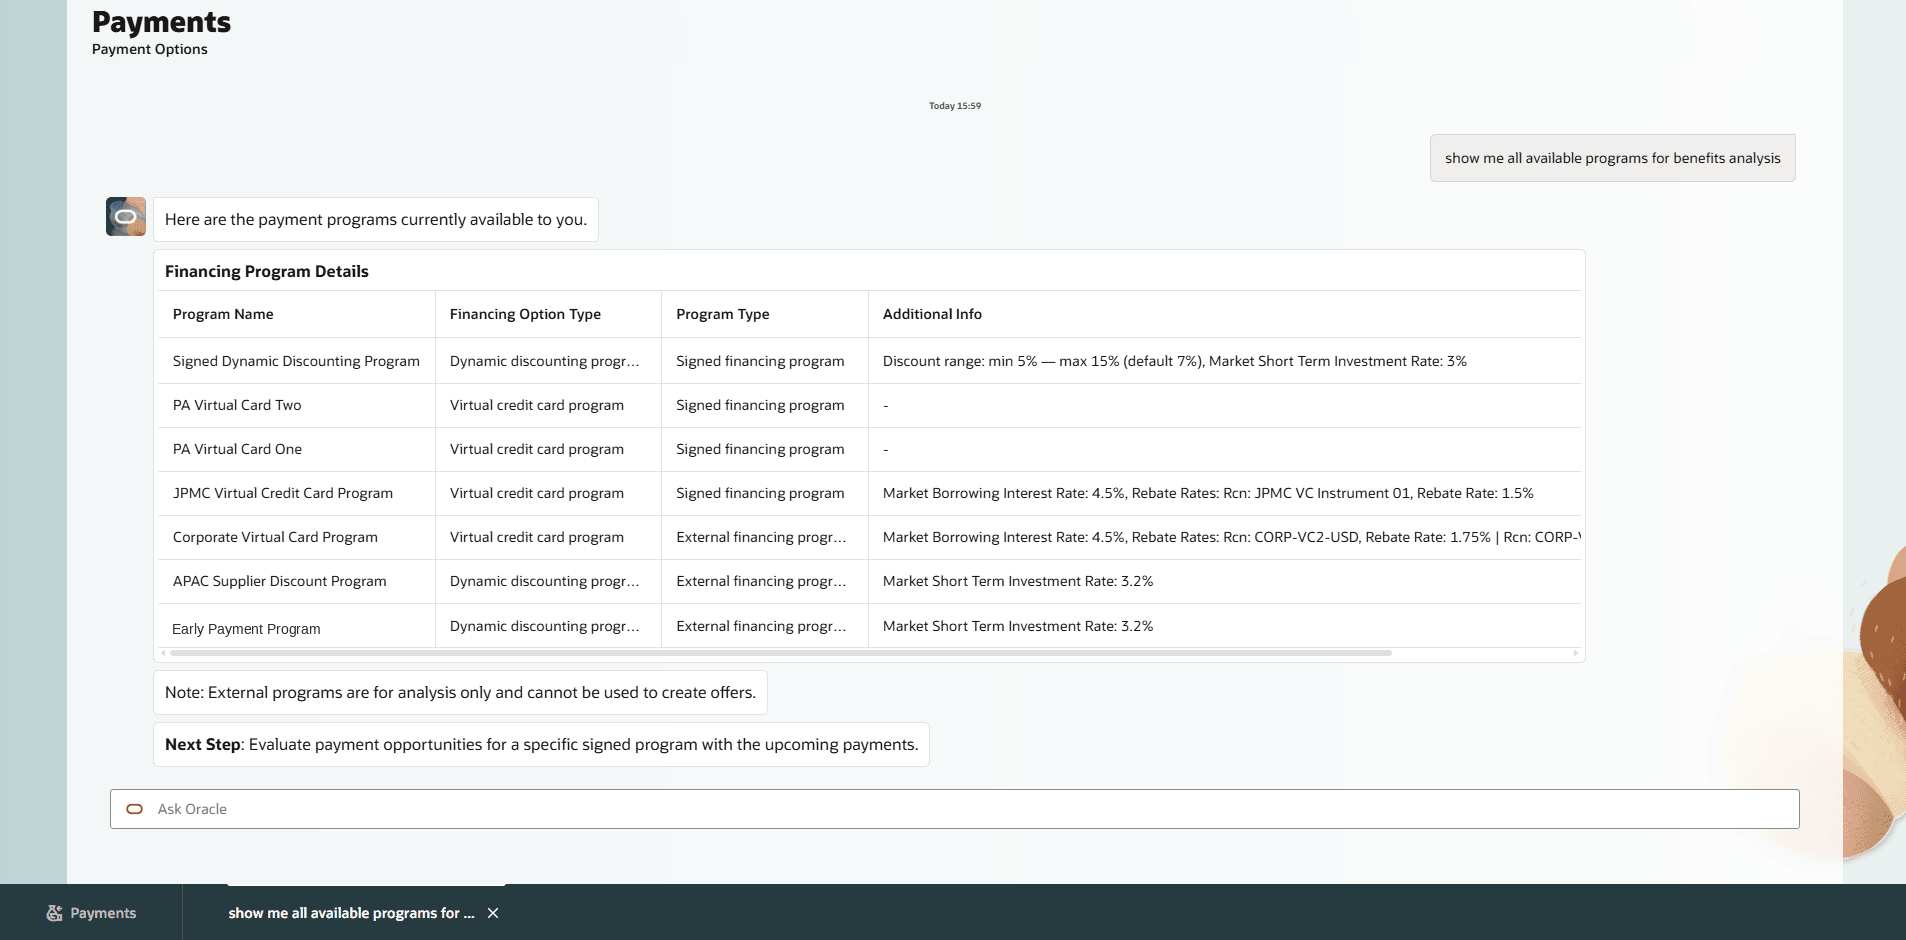Select the Signed Dynamic Discounting Program cell

(x=296, y=361)
